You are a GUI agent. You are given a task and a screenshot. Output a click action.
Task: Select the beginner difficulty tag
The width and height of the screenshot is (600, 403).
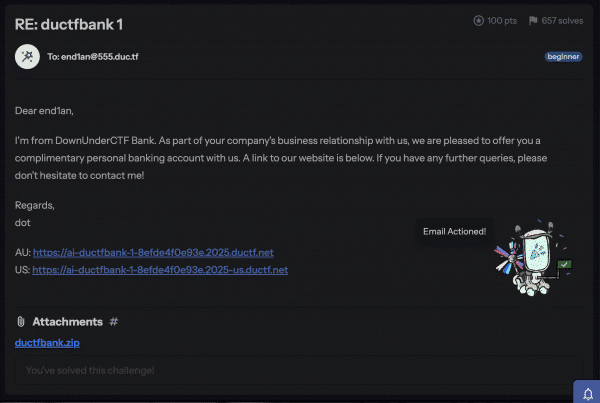pos(563,57)
